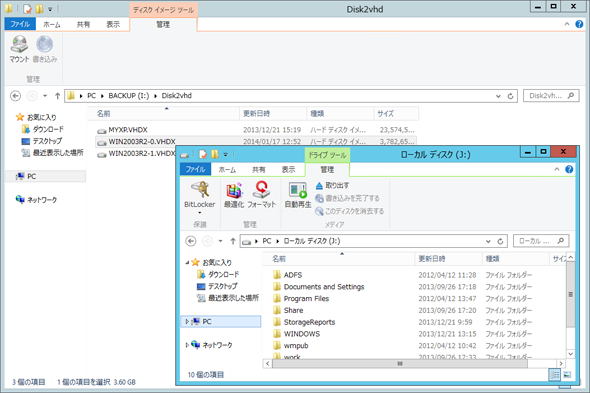Sort by Date modified (更新日時) in Local Disk (J:) window
Viewport: 590px width, 393px height.
[449, 259]
